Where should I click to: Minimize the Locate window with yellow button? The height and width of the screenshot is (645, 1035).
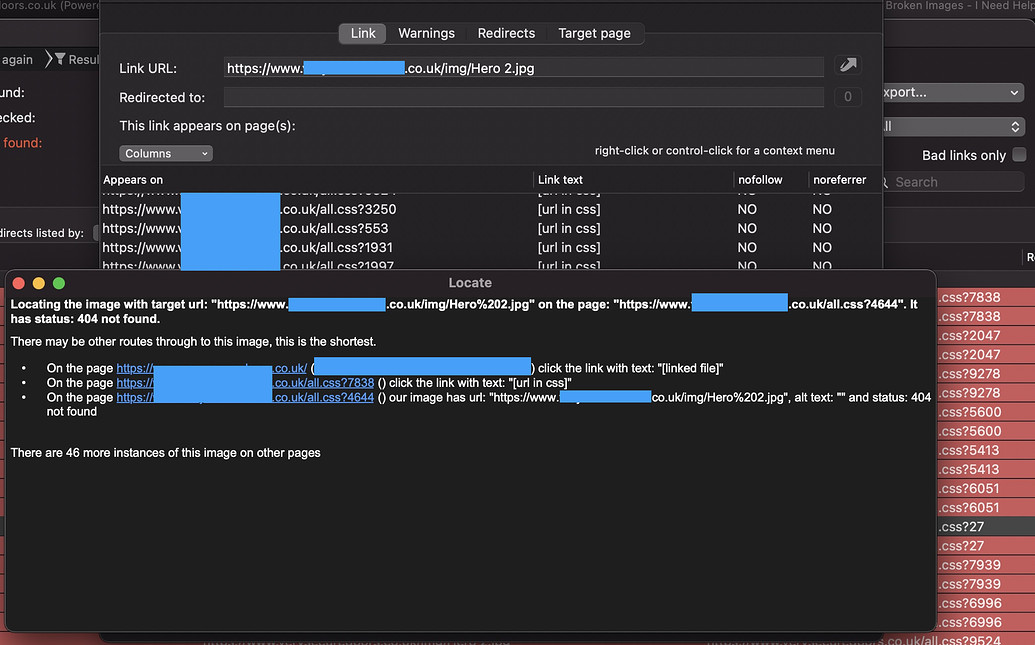[x=39, y=283]
